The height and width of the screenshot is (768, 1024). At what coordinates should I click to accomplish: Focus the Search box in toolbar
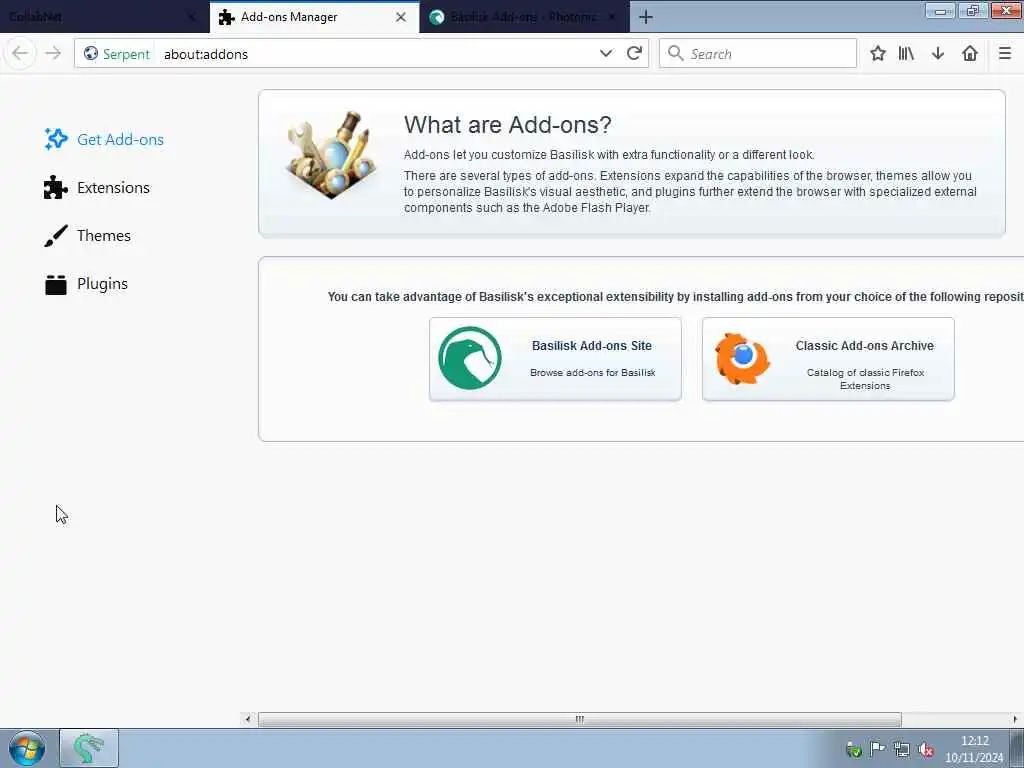click(x=758, y=54)
